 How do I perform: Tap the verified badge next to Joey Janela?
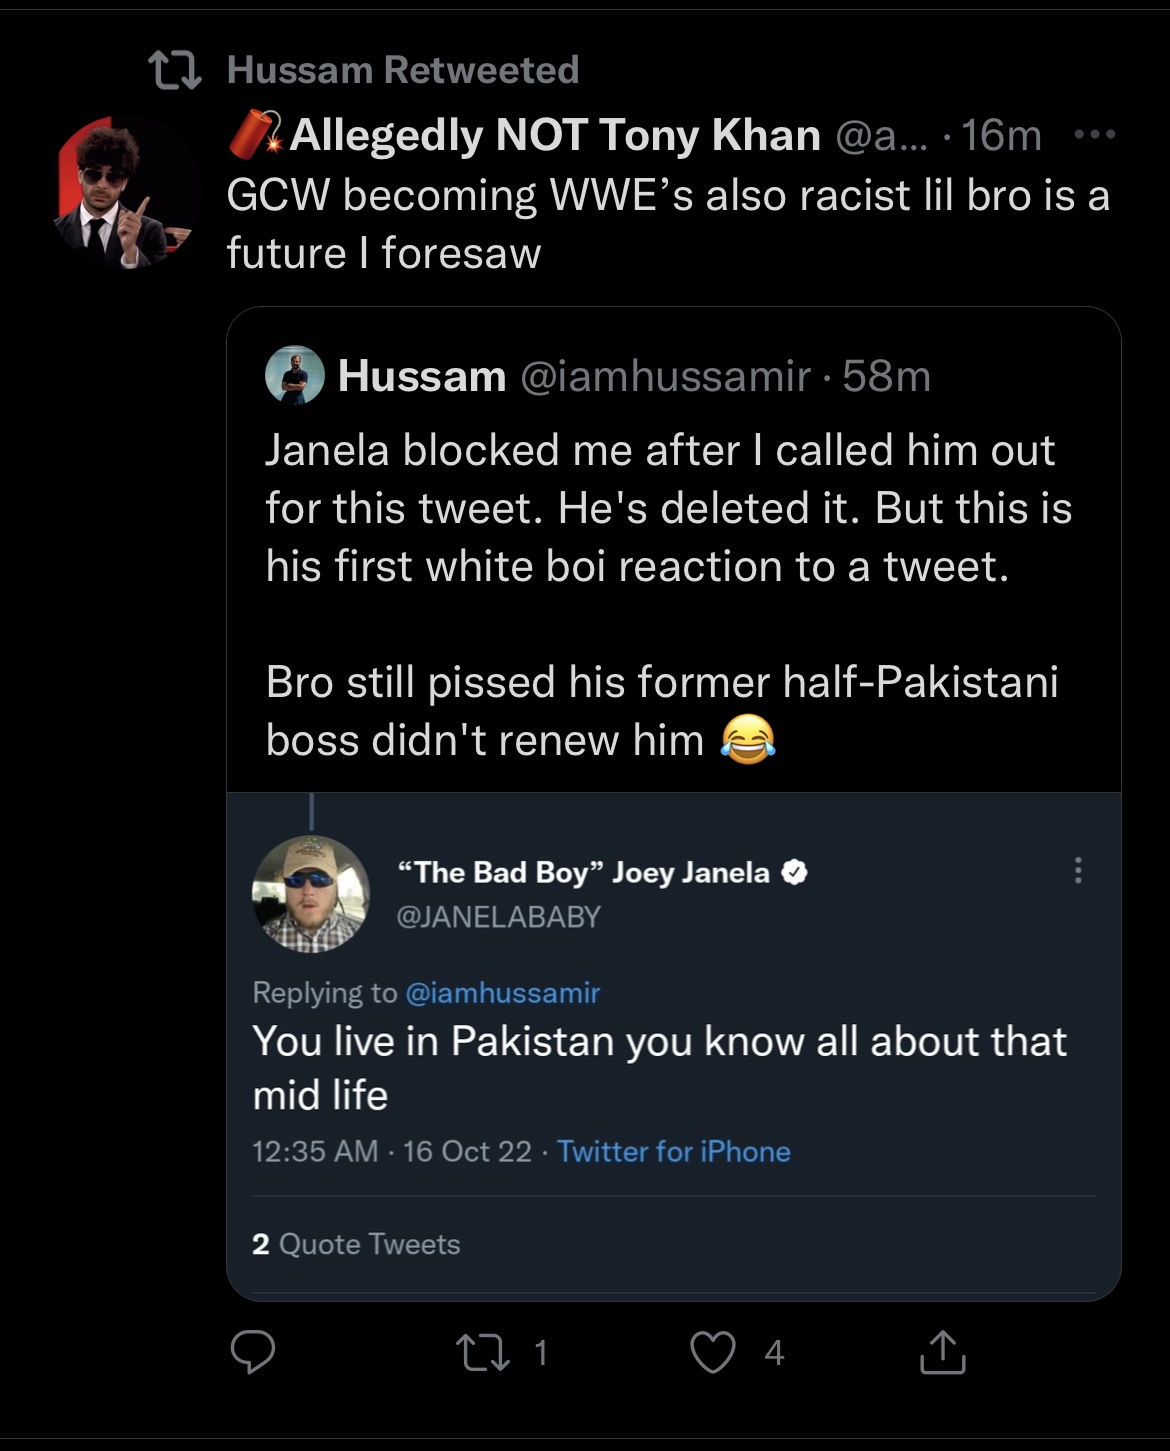coord(794,872)
